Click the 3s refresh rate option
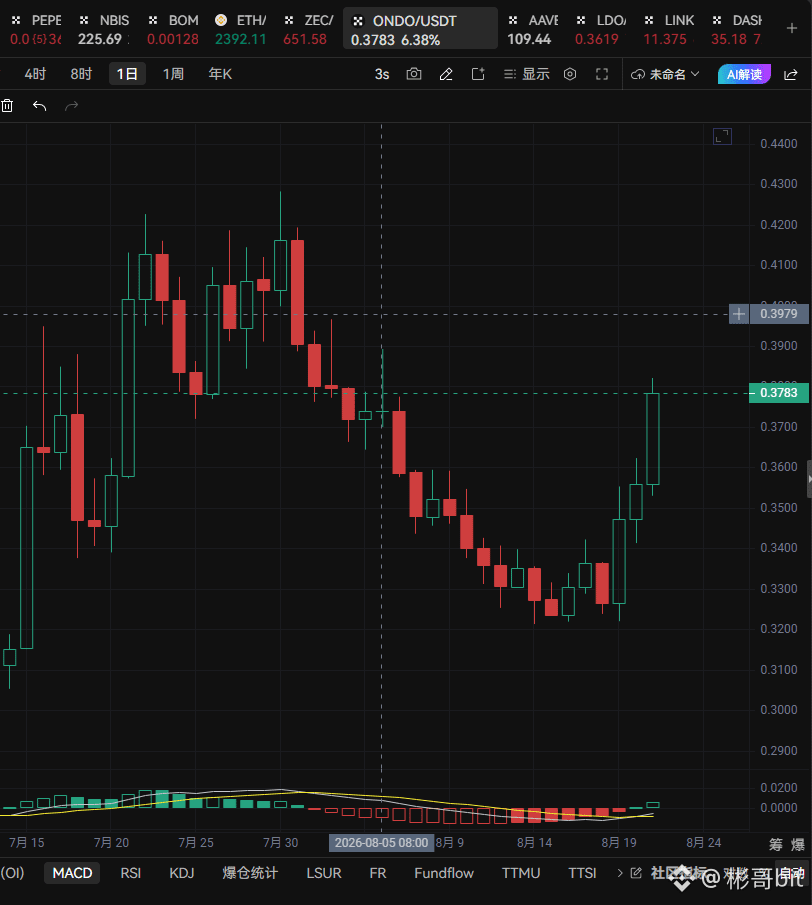Screen dimensions: 812x905 pyautogui.click(x=382, y=74)
